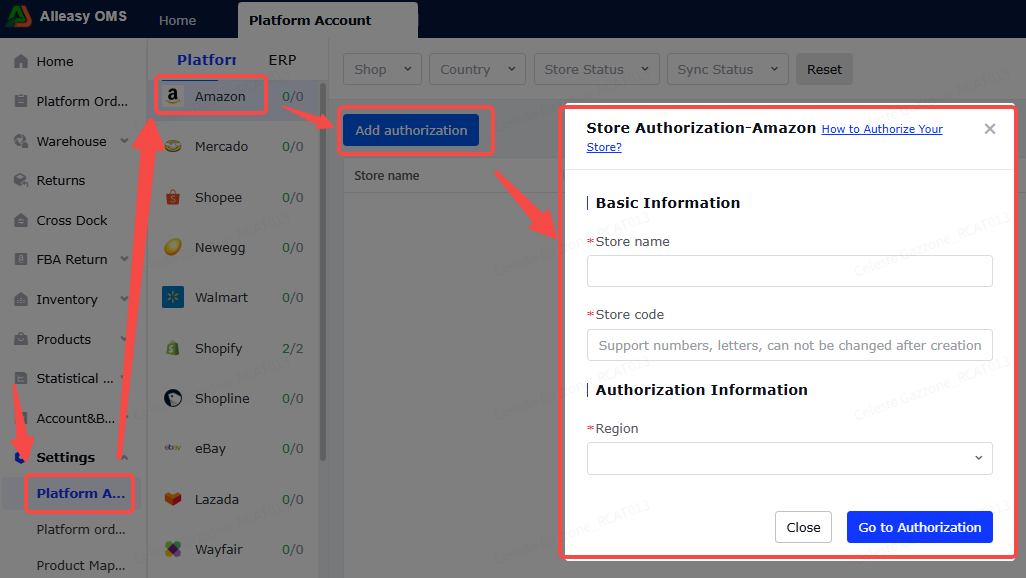Viewport: 1026px width, 578px height.
Task: Switch to the Home top tab
Action: pos(177,20)
